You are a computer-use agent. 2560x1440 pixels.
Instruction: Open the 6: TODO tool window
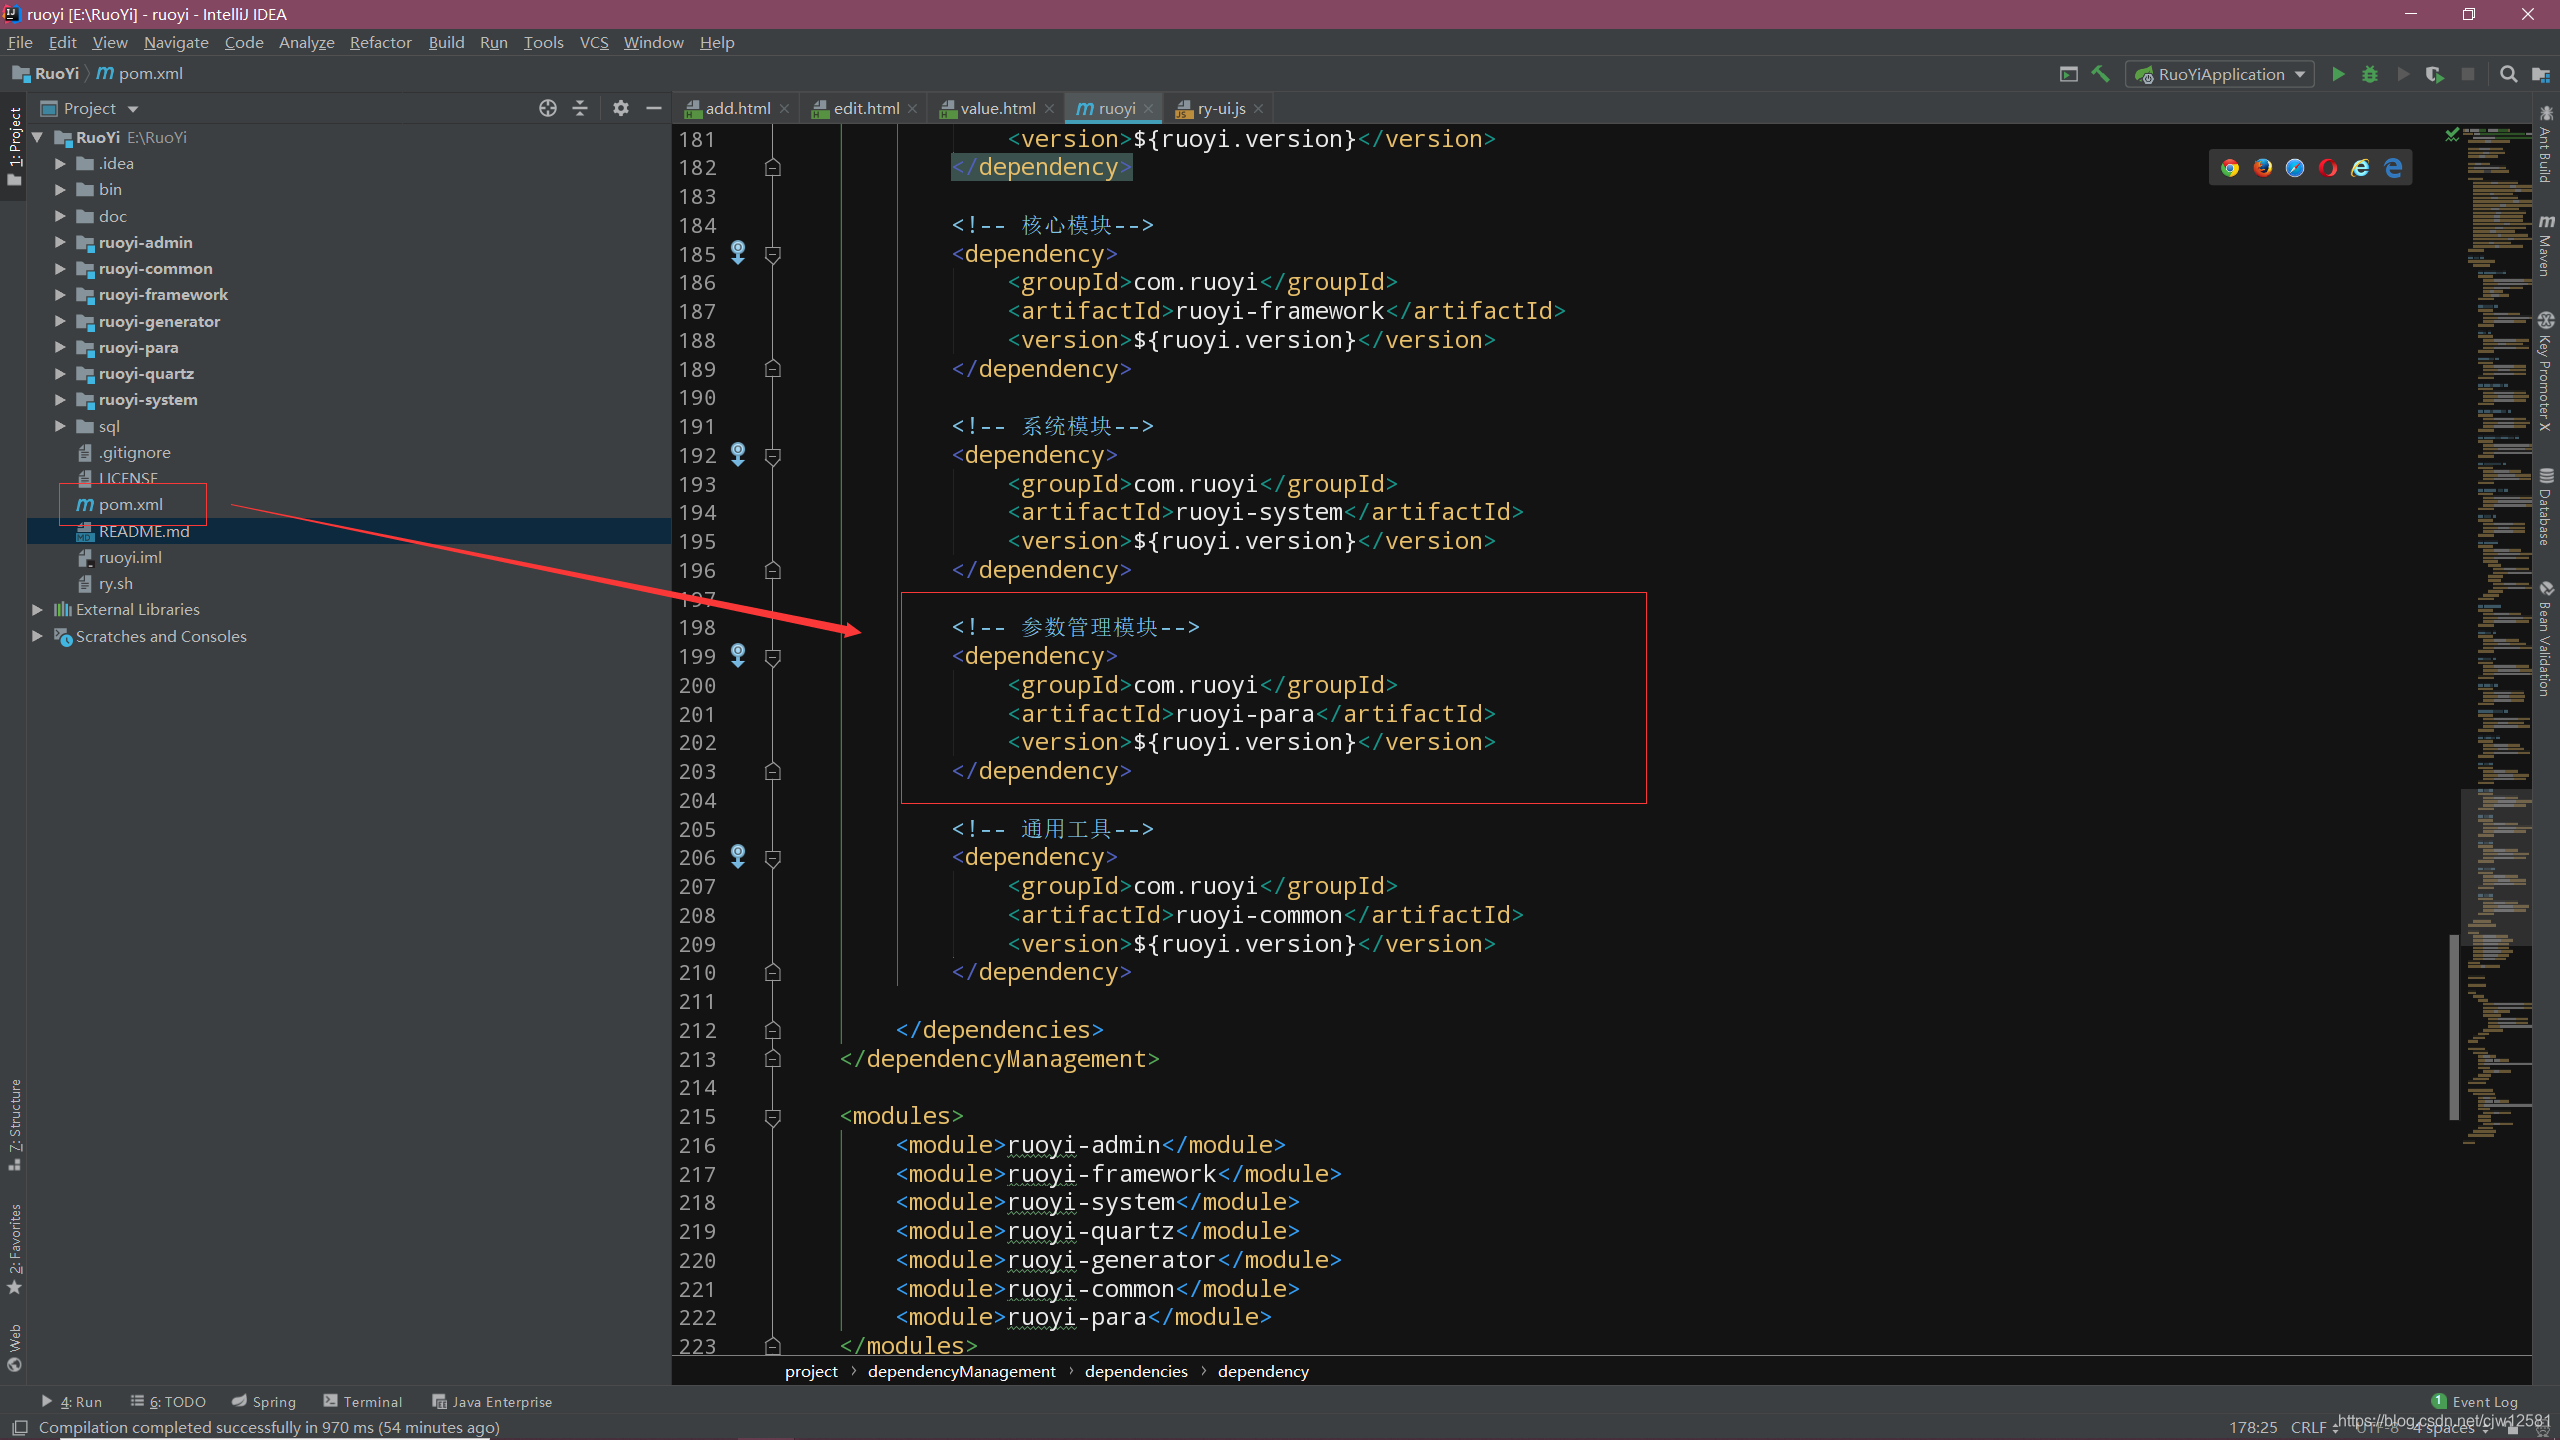click(168, 1402)
